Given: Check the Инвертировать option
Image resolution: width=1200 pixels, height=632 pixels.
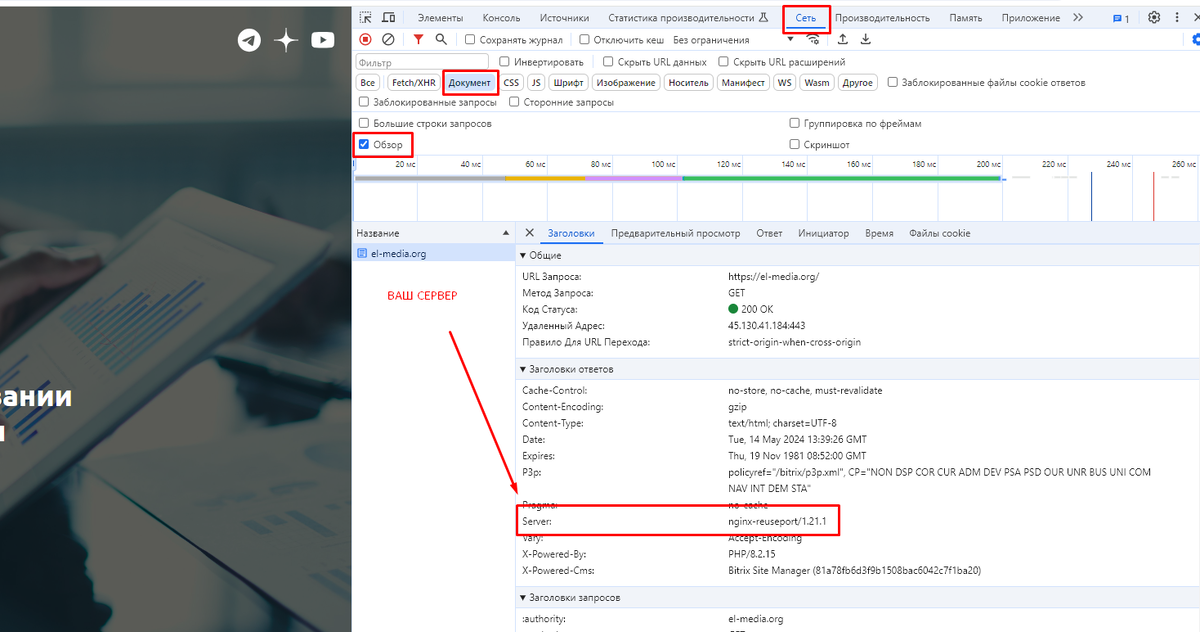Looking at the screenshot, I should coord(504,62).
